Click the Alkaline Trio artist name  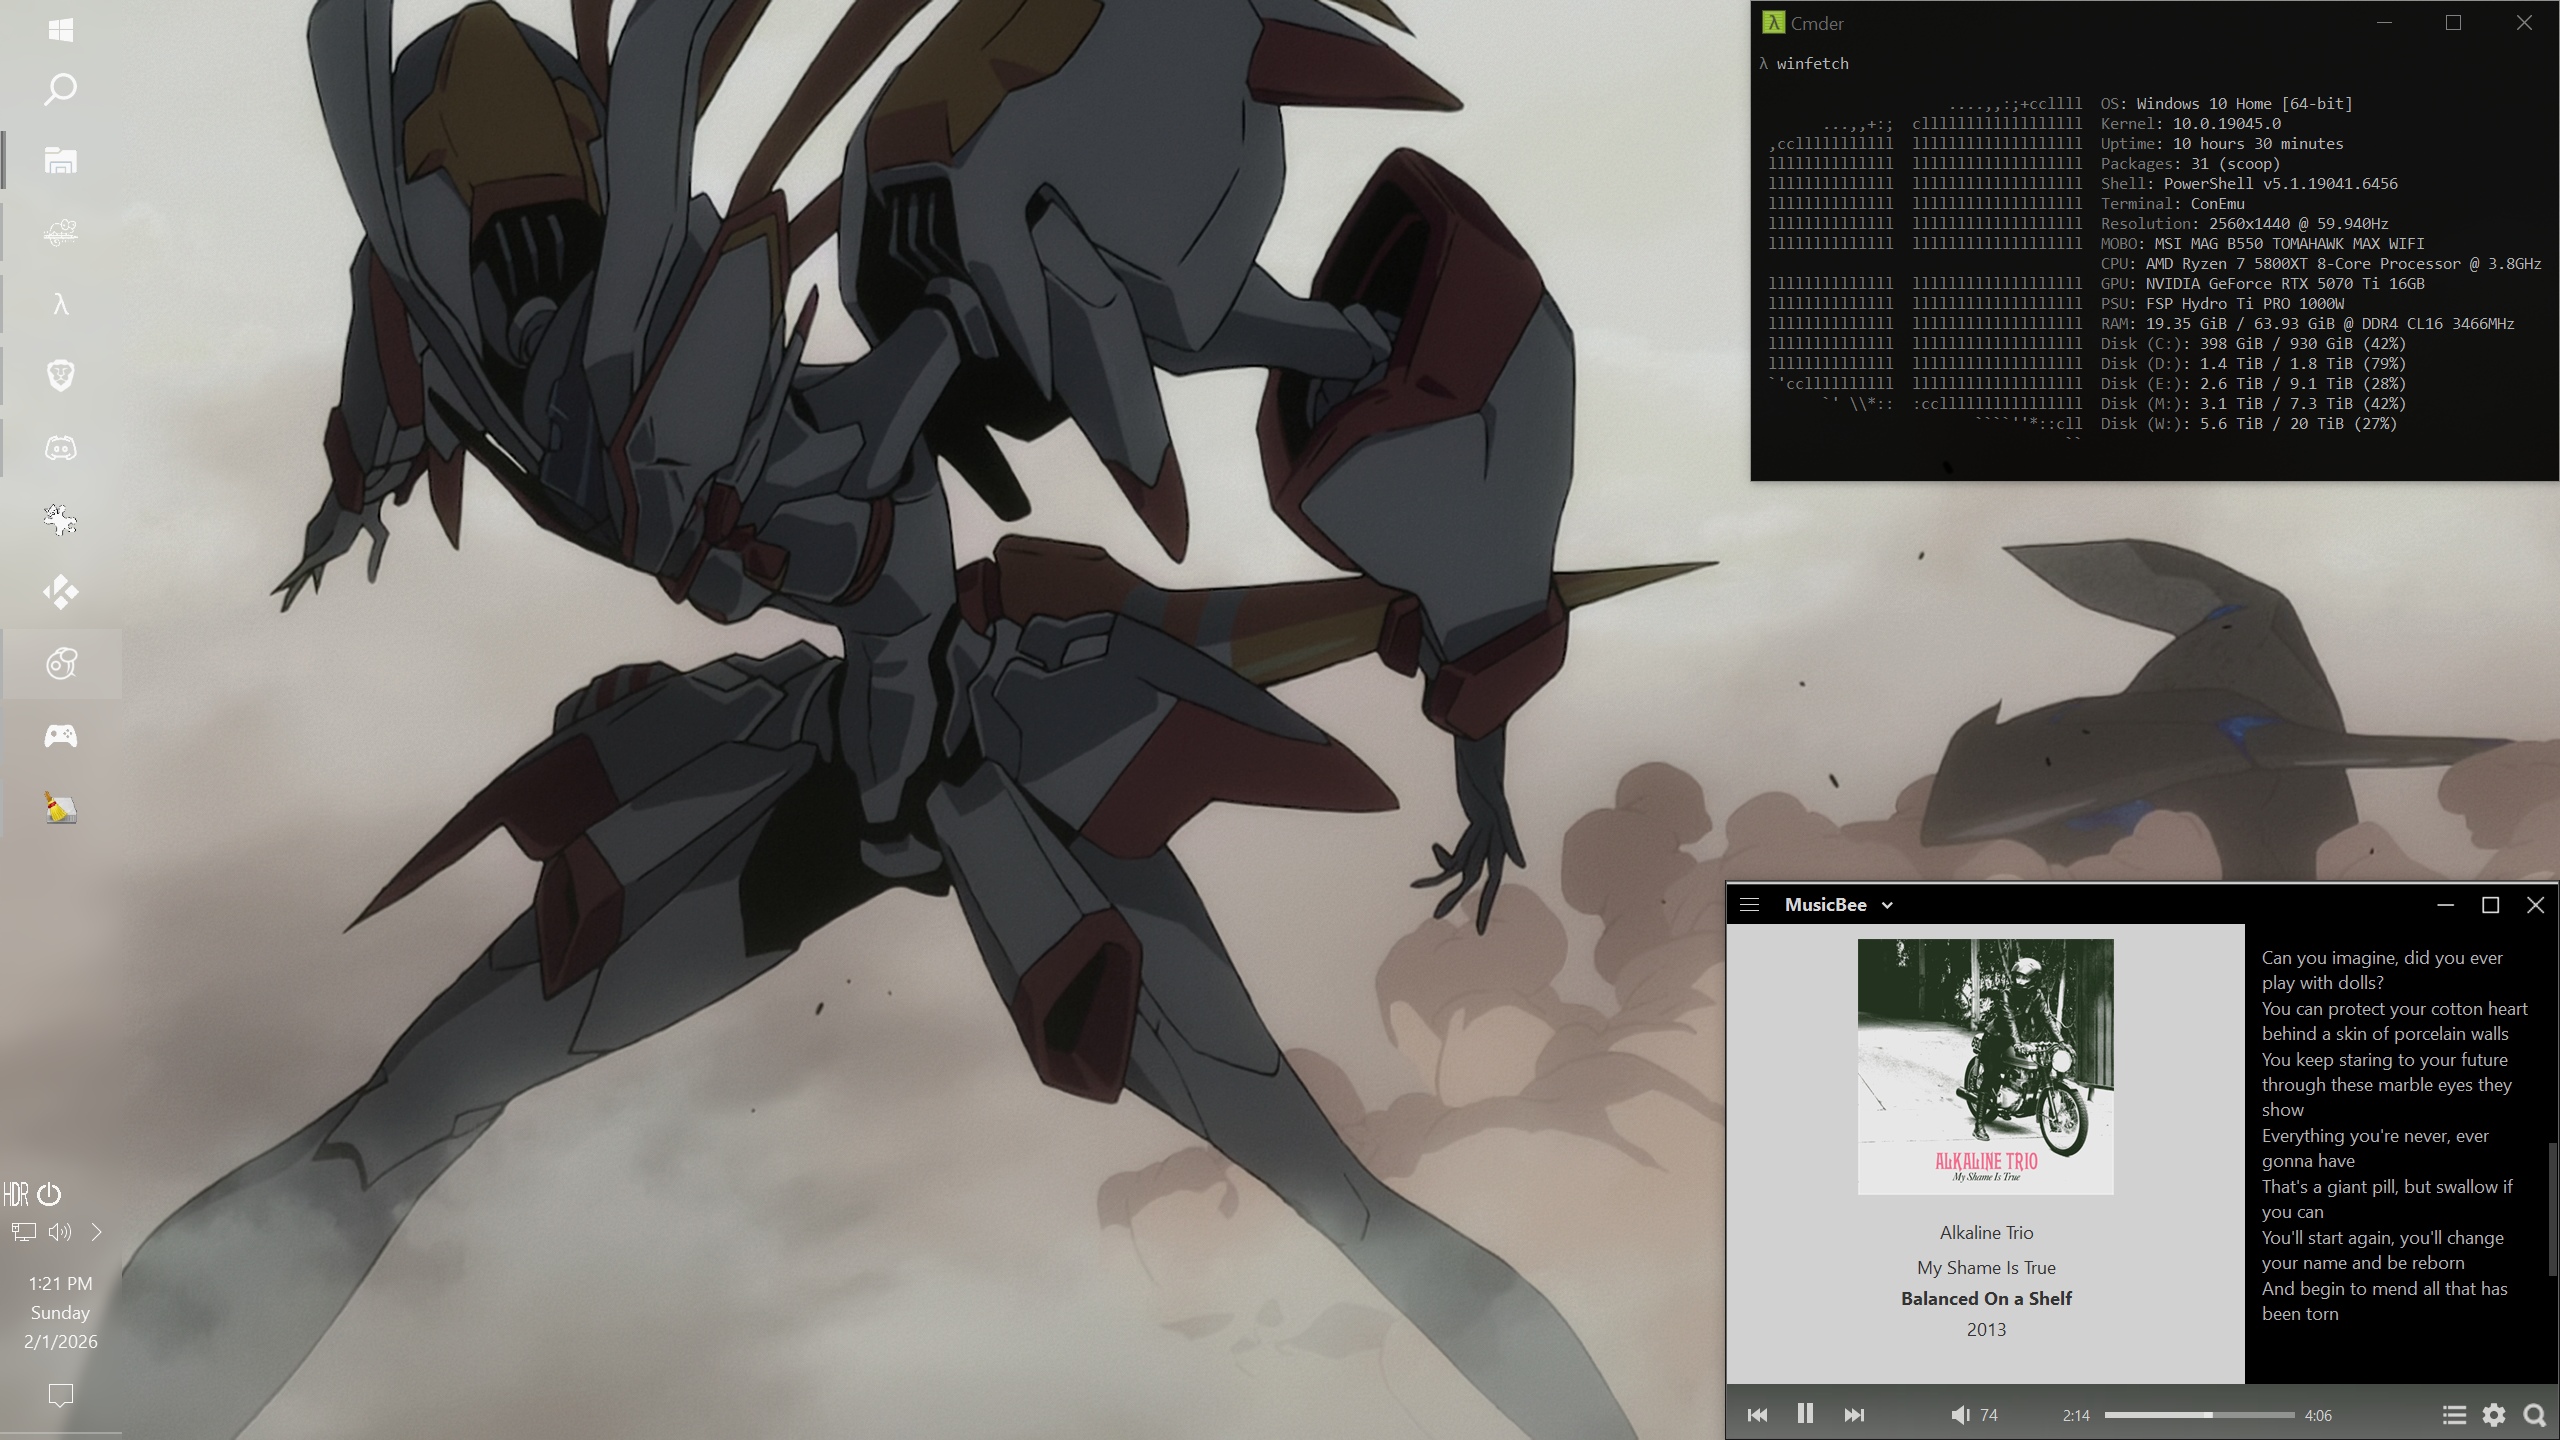tap(1986, 1233)
